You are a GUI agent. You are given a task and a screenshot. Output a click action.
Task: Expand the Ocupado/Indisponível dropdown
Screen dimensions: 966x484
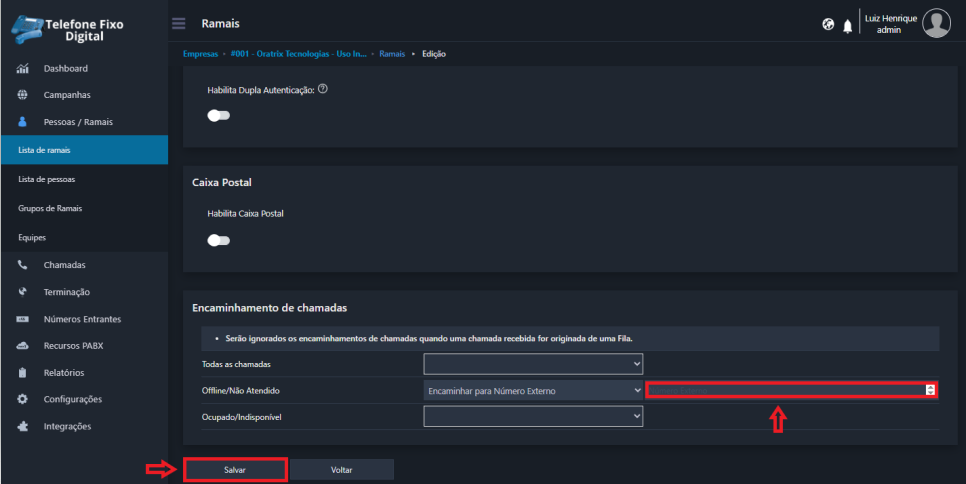click(x=533, y=415)
